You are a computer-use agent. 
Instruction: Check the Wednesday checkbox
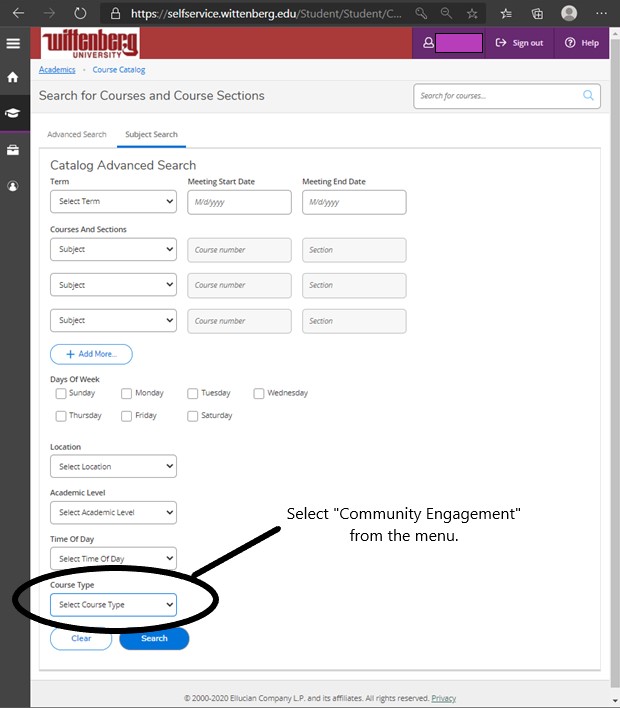pos(259,393)
